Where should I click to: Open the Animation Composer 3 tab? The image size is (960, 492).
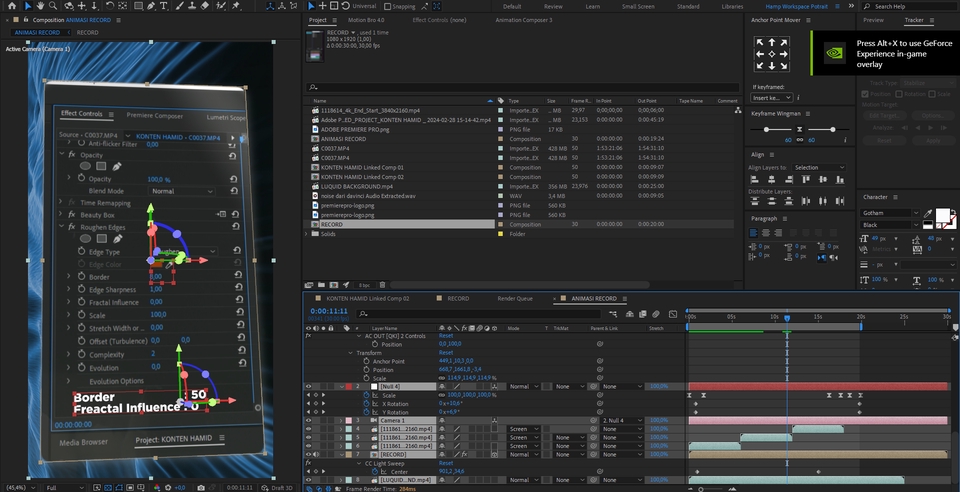click(x=523, y=20)
